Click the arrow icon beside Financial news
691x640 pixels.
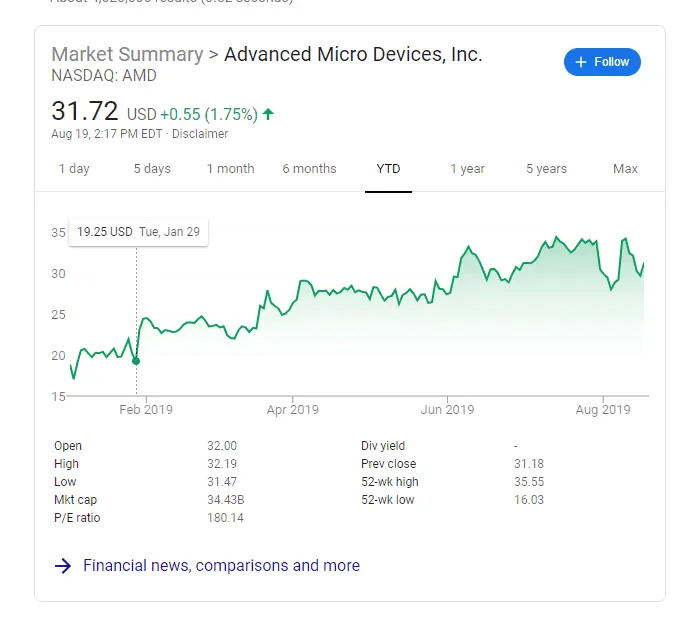coord(63,566)
